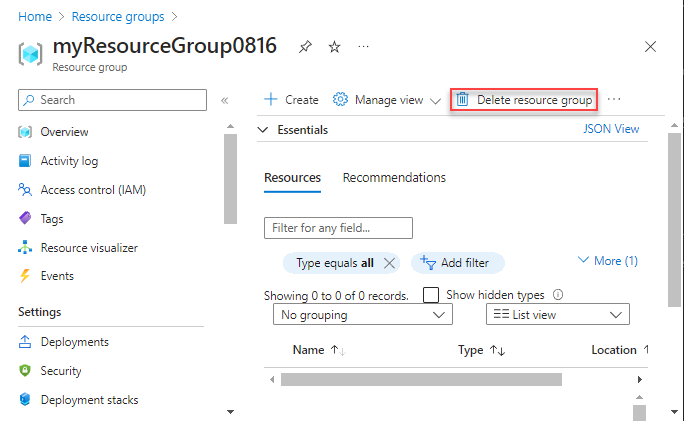Open the Events lightning icon item
This screenshot has height=421, width=684.
25,276
